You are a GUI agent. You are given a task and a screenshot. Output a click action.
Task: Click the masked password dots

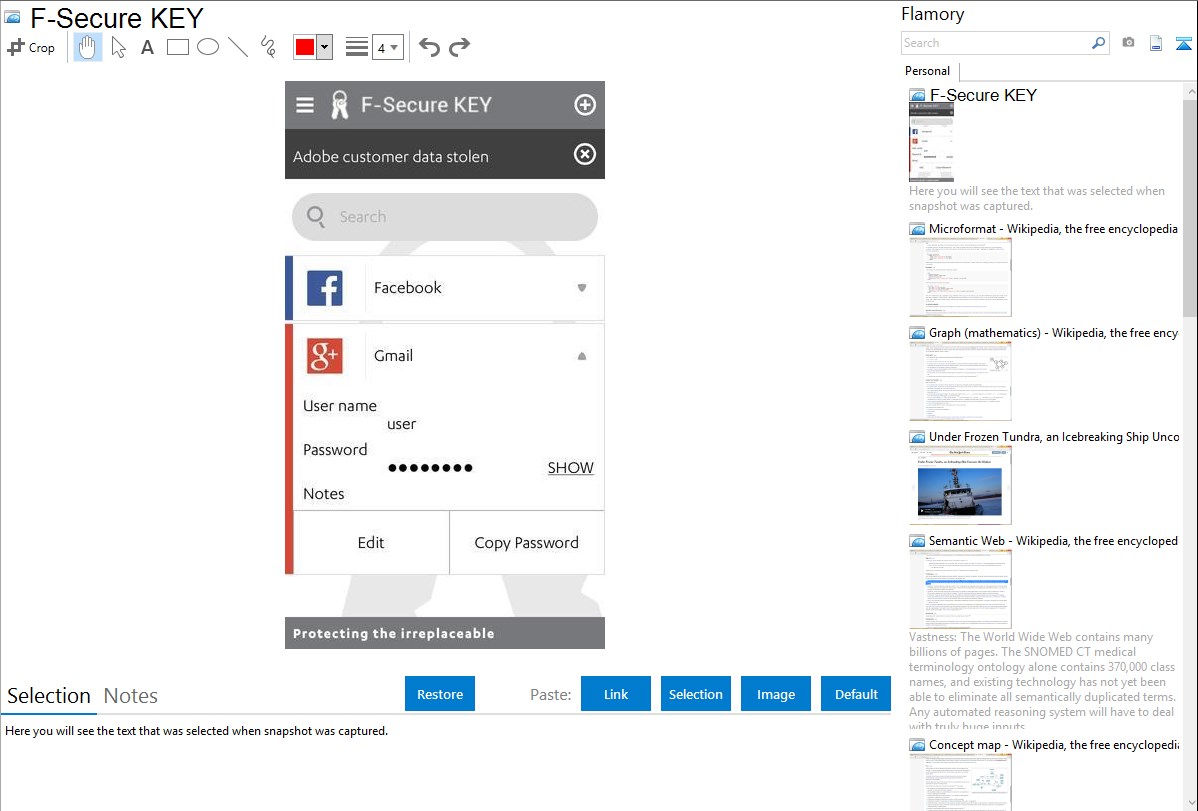point(430,468)
